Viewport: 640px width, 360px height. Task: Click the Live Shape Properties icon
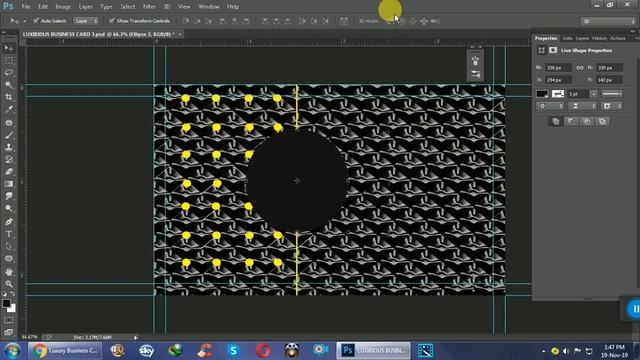(x=542, y=50)
